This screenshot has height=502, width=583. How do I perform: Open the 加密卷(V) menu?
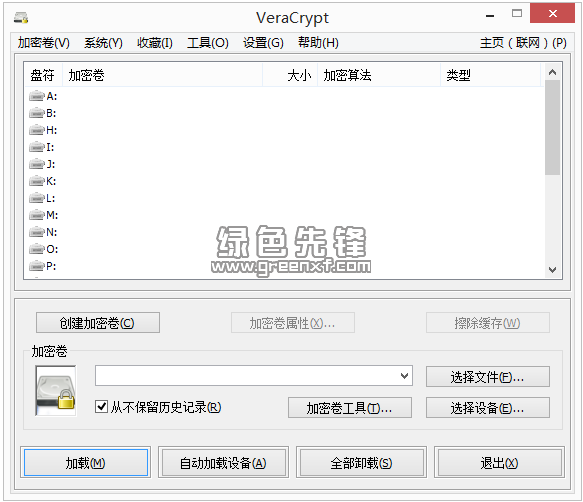tap(44, 43)
